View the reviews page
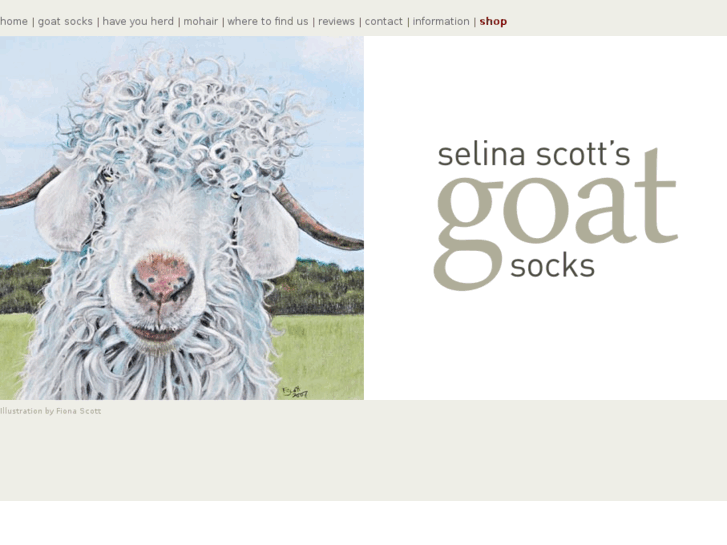Screen dimensions: 727x545 336,22
